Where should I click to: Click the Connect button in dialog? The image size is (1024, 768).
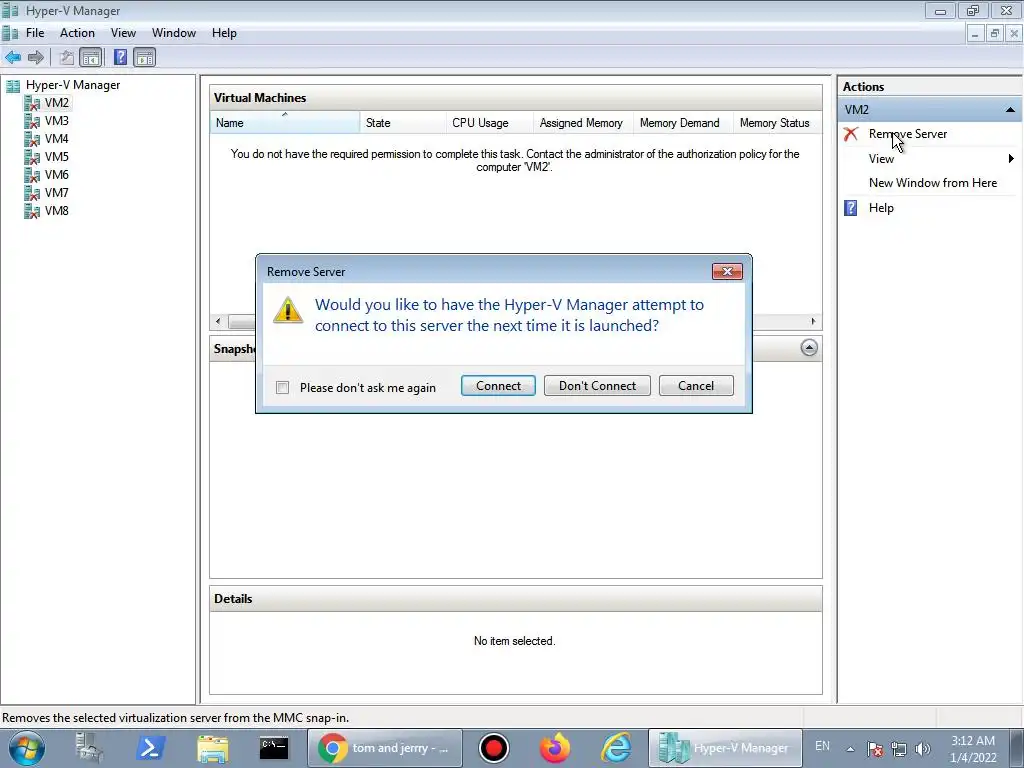(498, 386)
